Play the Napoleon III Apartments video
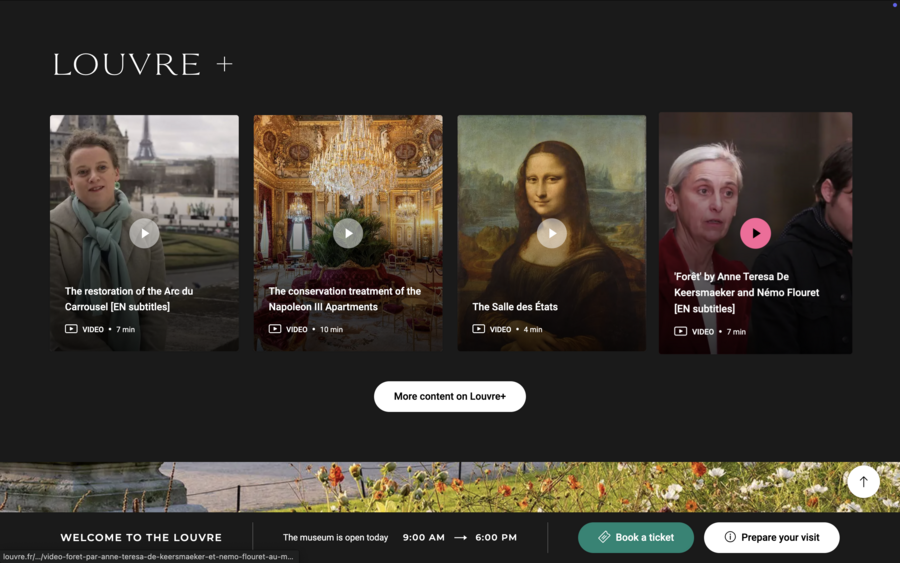Image resolution: width=900 pixels, height=563 pixels. [348, 234]
